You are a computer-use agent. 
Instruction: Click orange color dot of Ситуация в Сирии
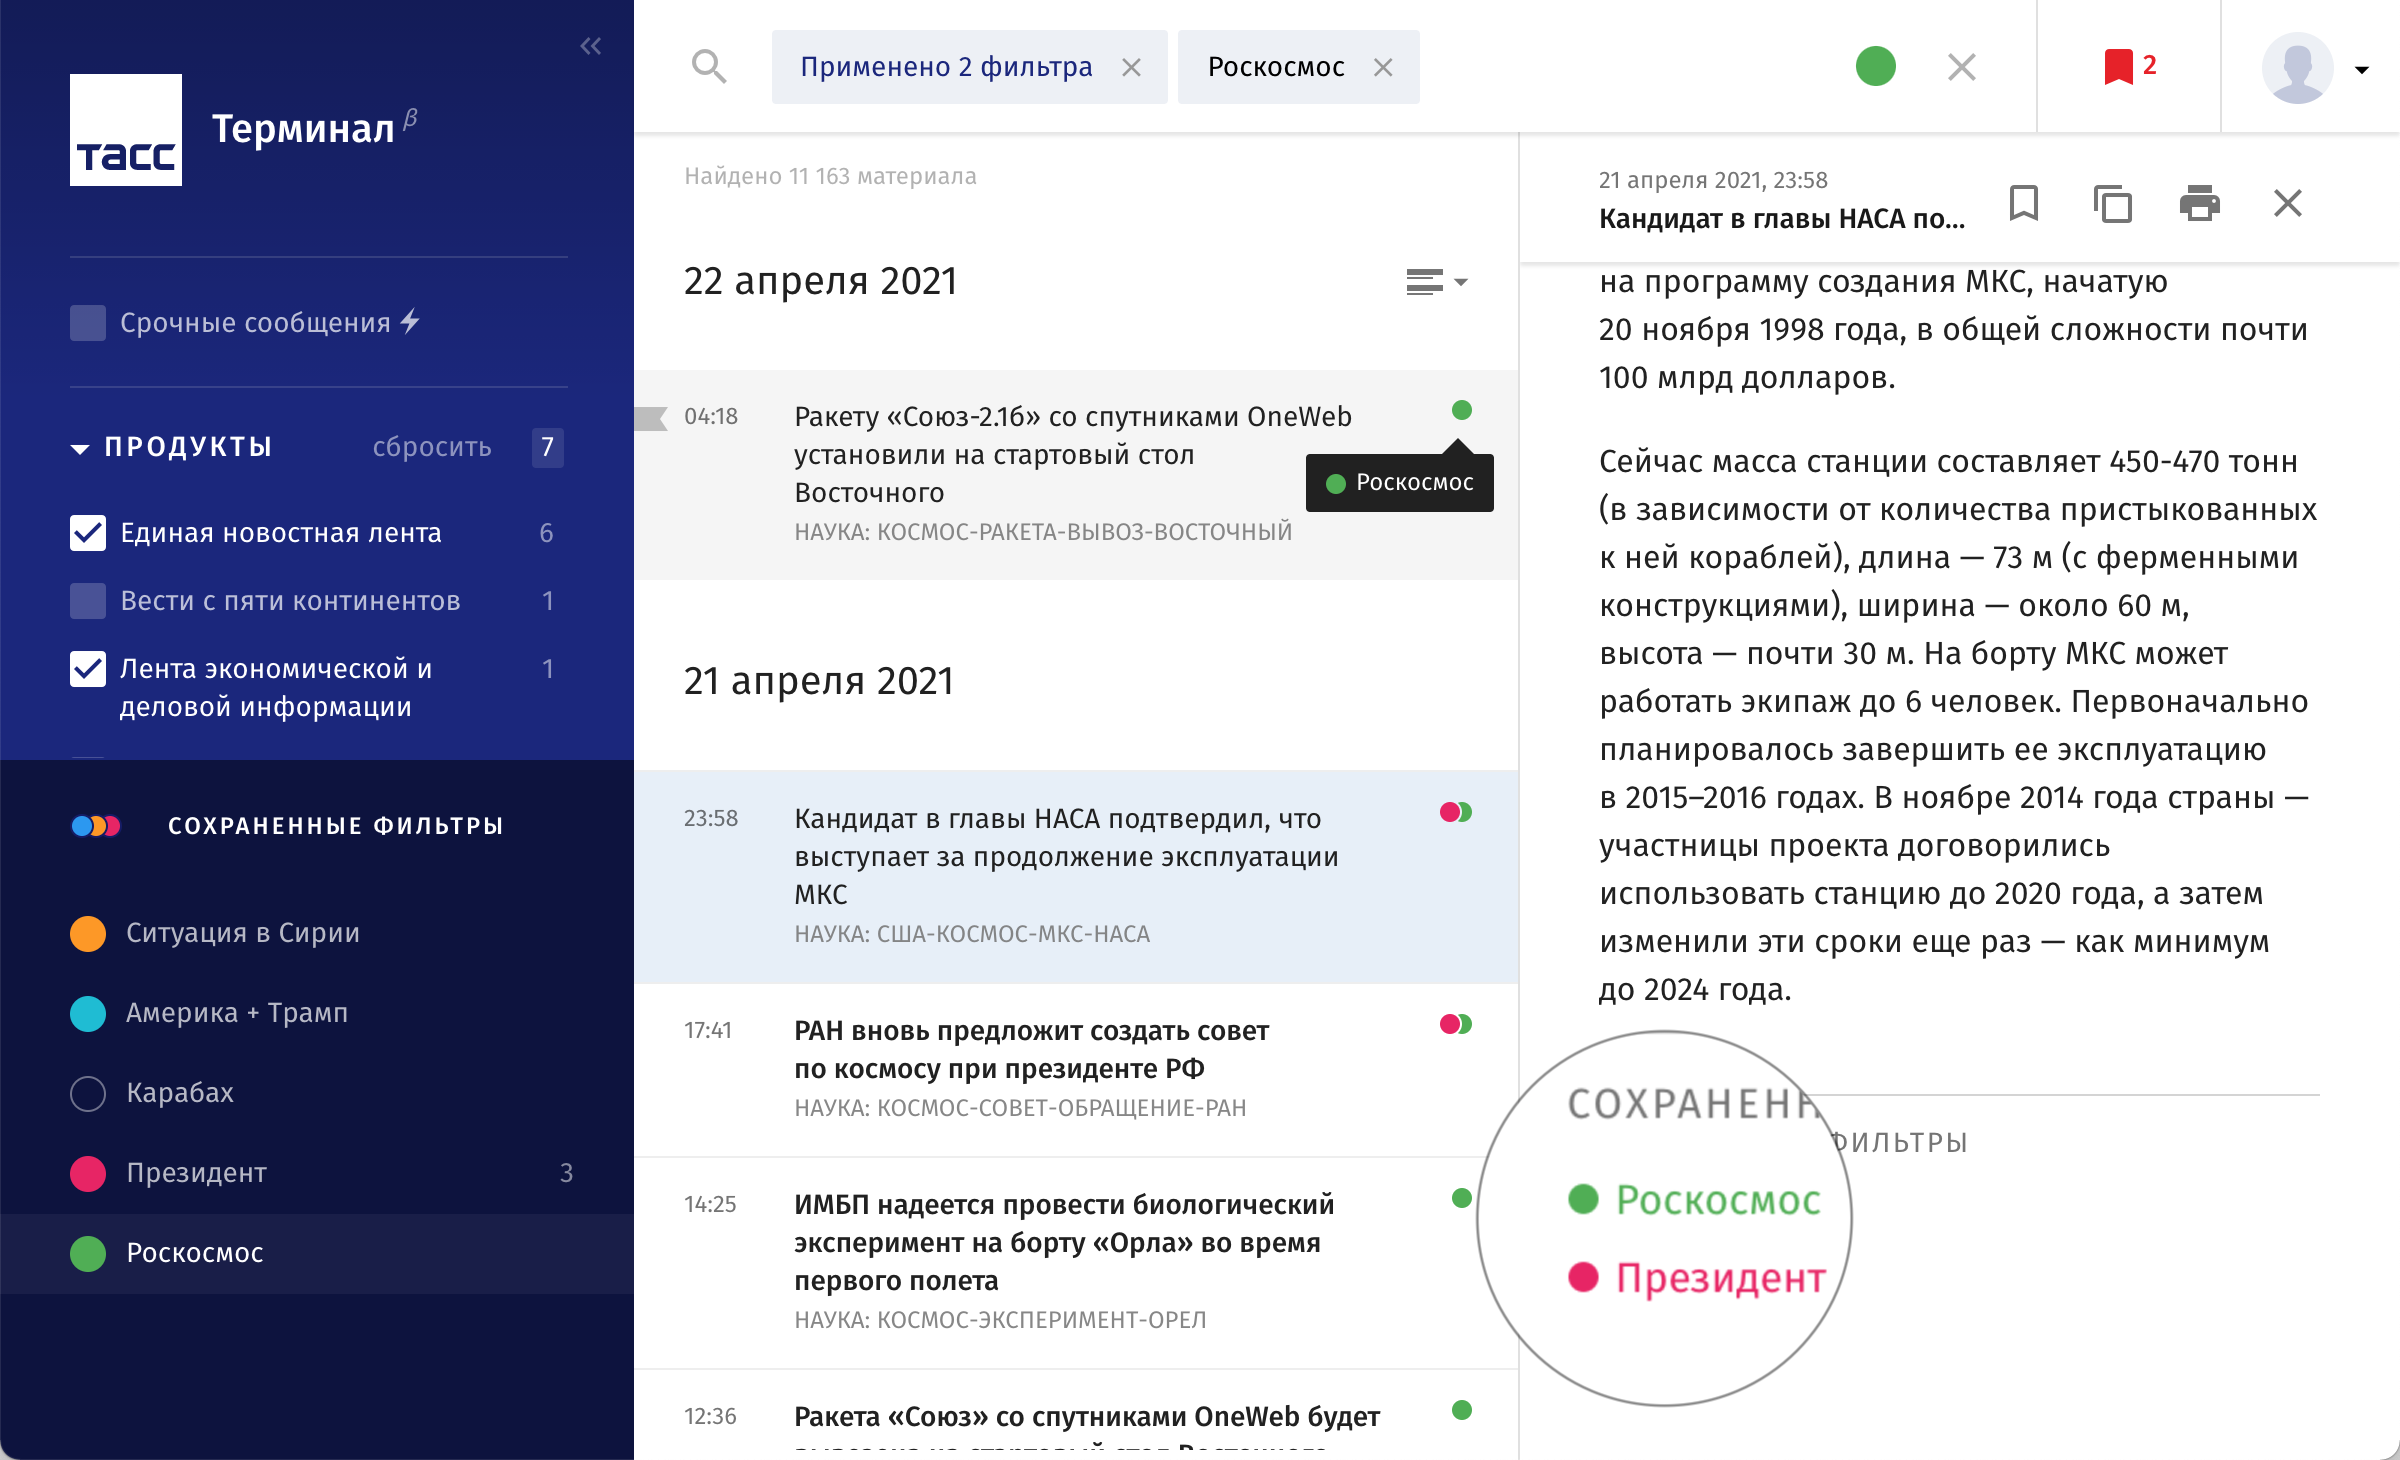(88, 933)
